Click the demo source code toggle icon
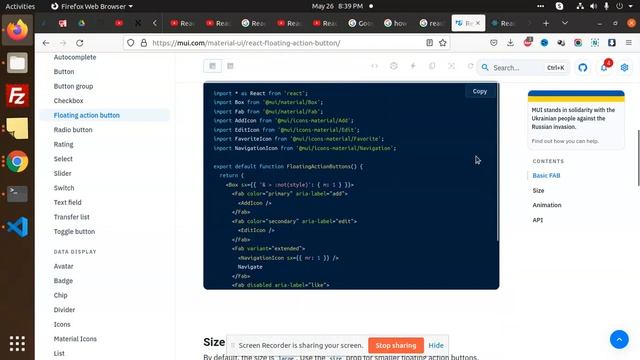640x360 pixels. pyautogui.click(x=374, y=66)
